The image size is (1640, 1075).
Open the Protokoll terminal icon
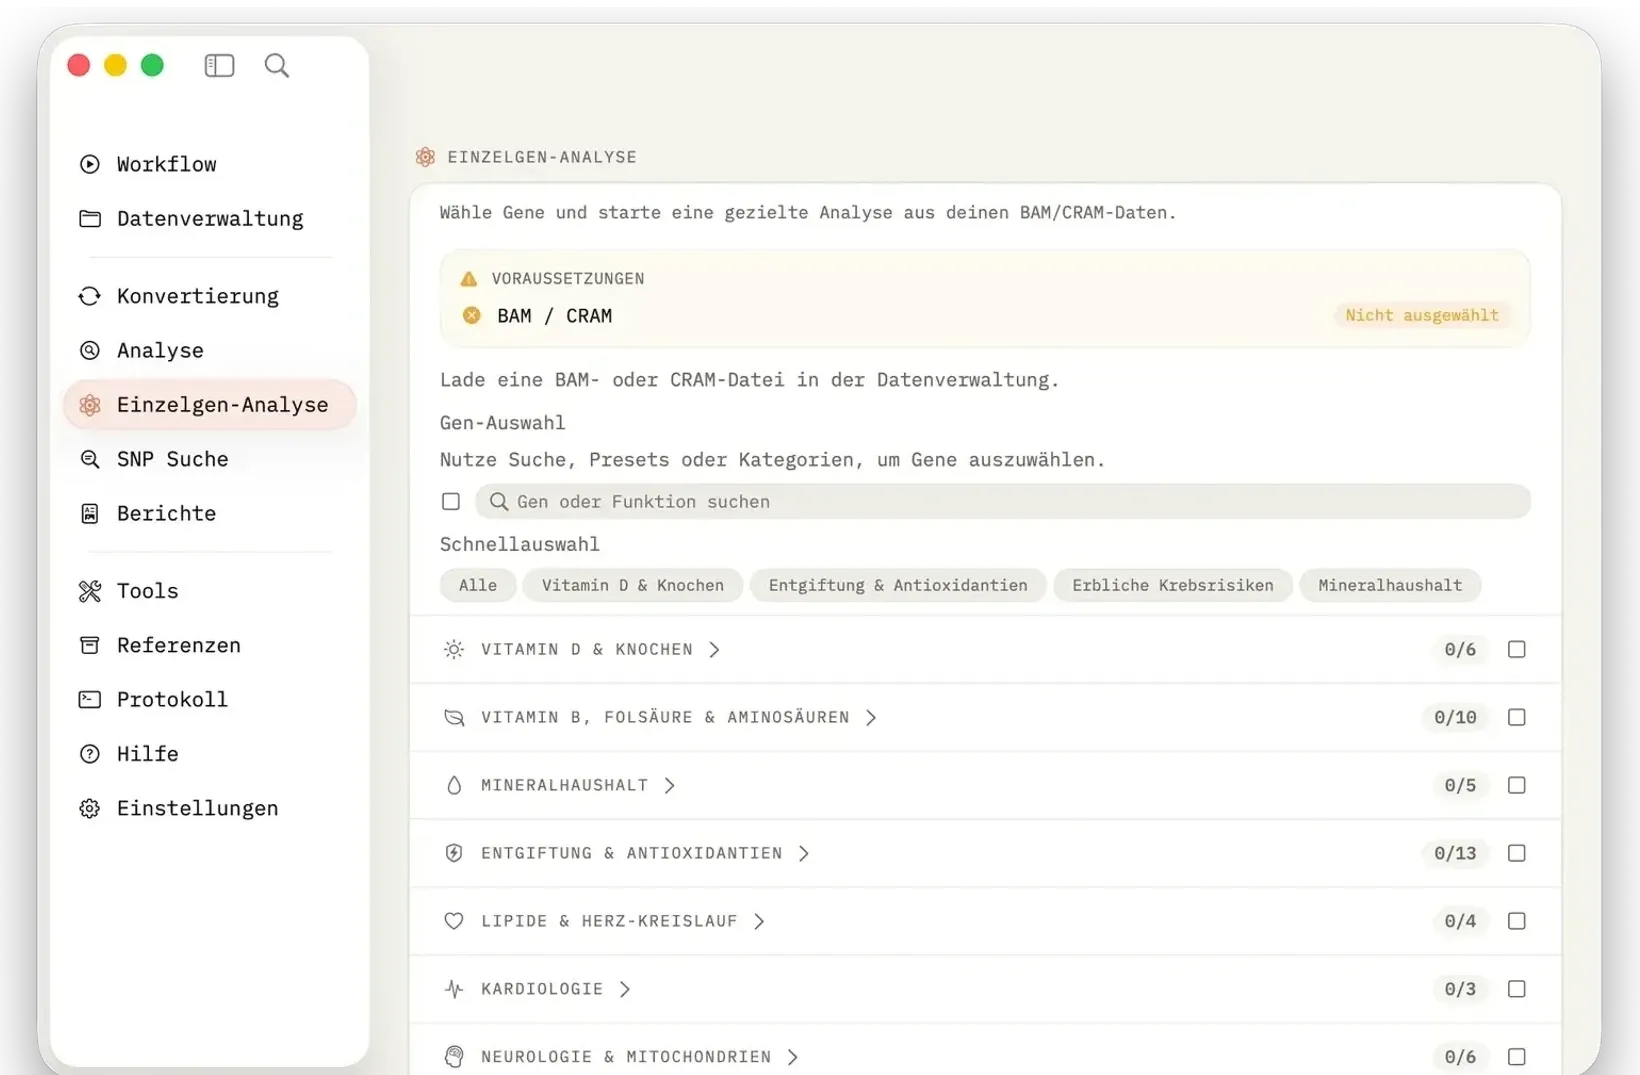pyautogui.click(x=90, y=699)
